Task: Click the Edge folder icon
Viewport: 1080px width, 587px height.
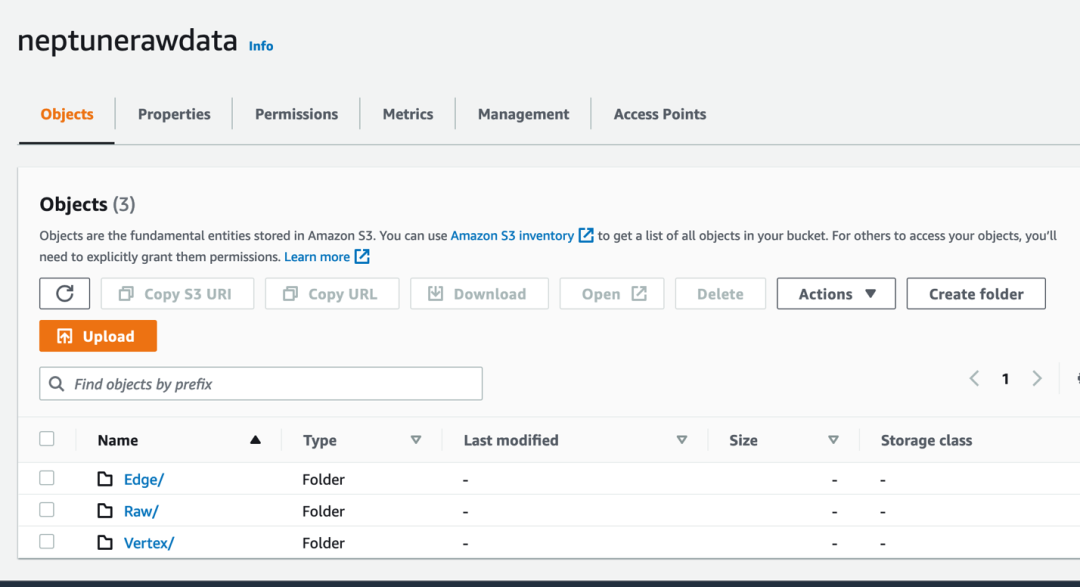Action: pyautogui.click(x=105, y=479)
